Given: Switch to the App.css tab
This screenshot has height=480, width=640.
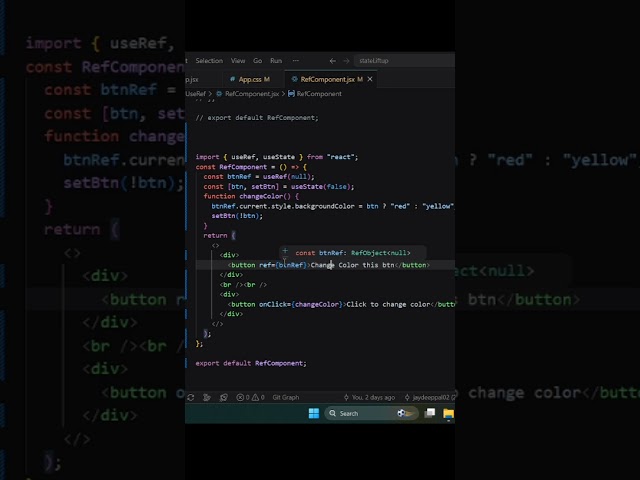Looking at the screenshot, I should coord(253,79).
